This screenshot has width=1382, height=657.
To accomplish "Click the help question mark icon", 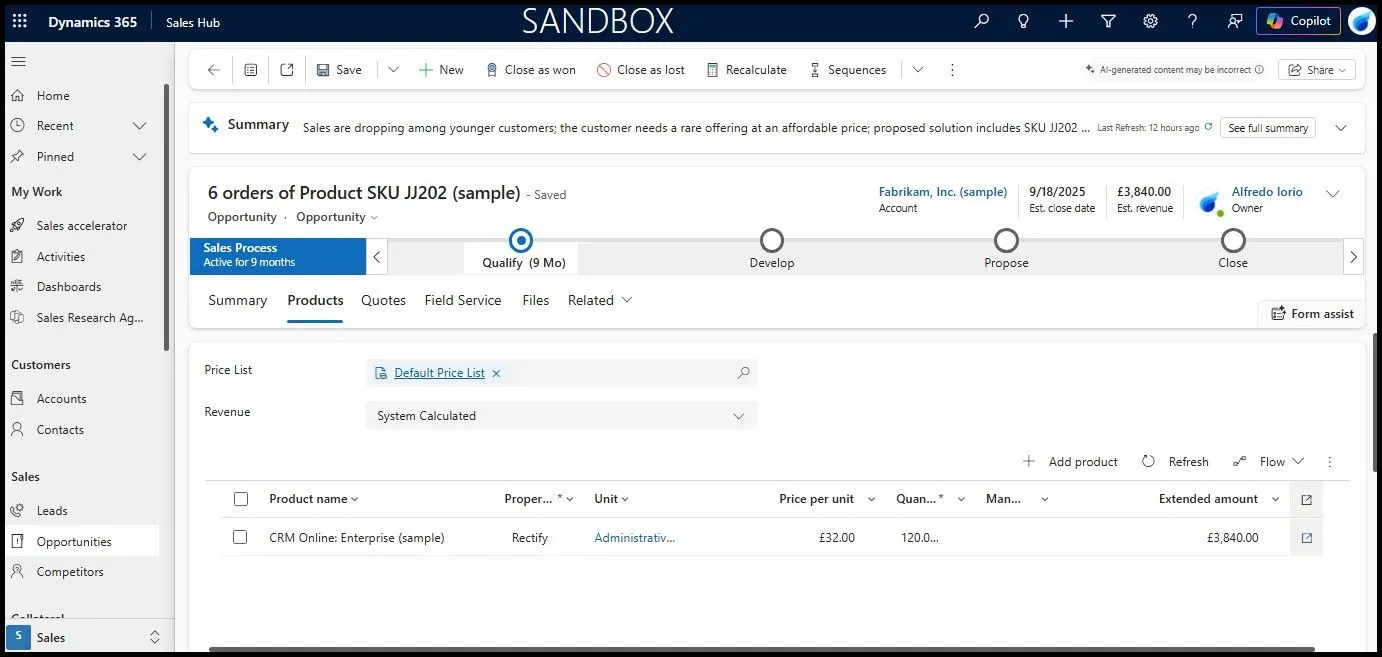I will tap(1193, 21).
